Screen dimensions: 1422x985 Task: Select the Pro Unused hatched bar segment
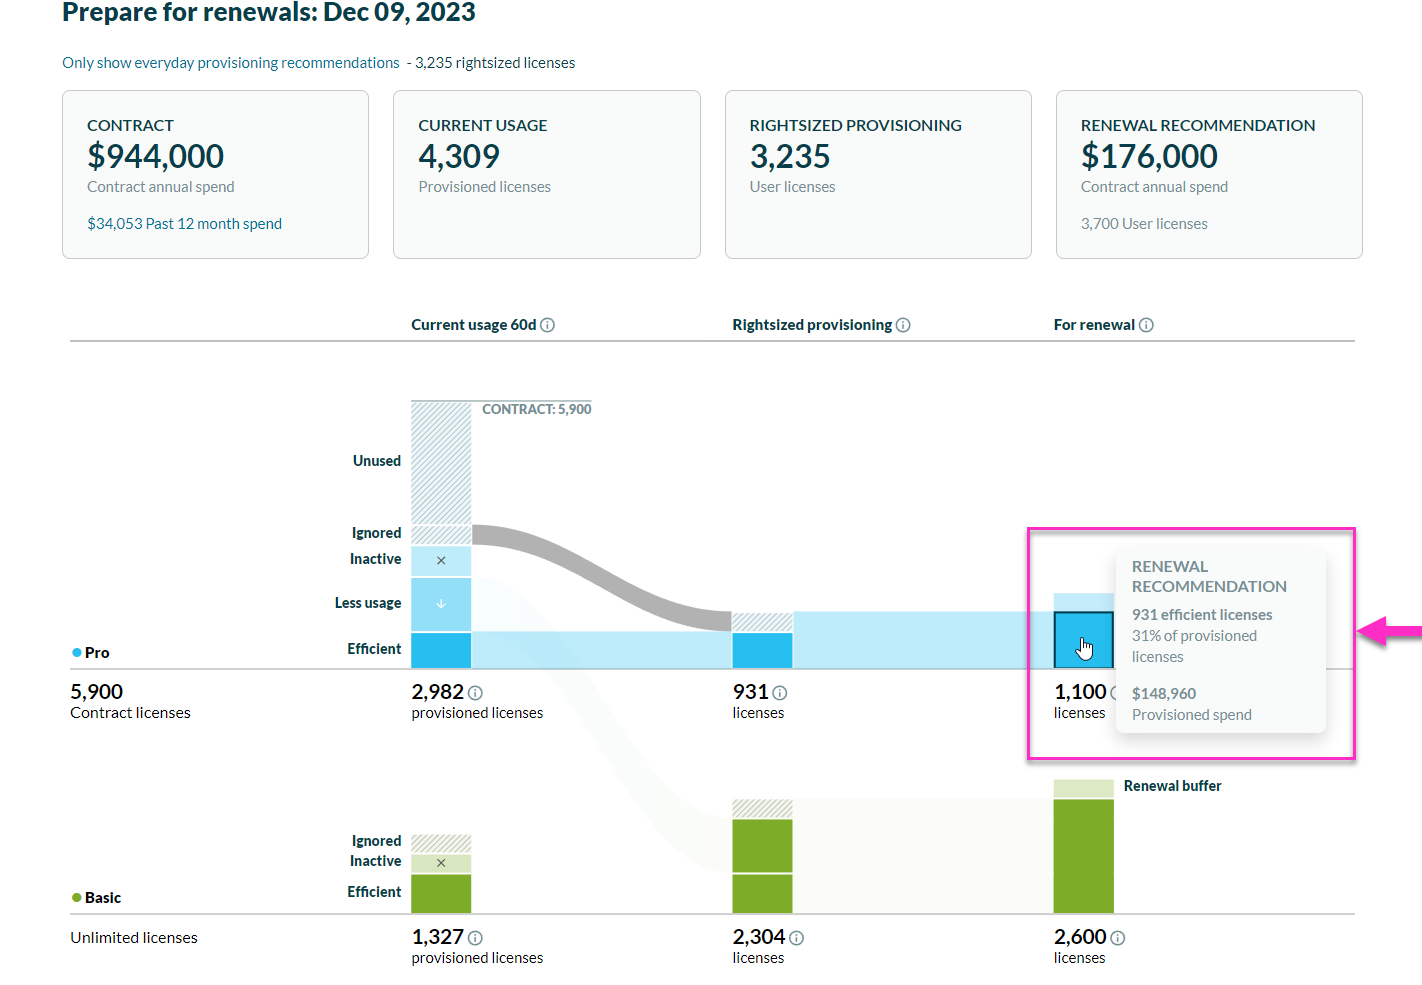(x=441, y=462)
